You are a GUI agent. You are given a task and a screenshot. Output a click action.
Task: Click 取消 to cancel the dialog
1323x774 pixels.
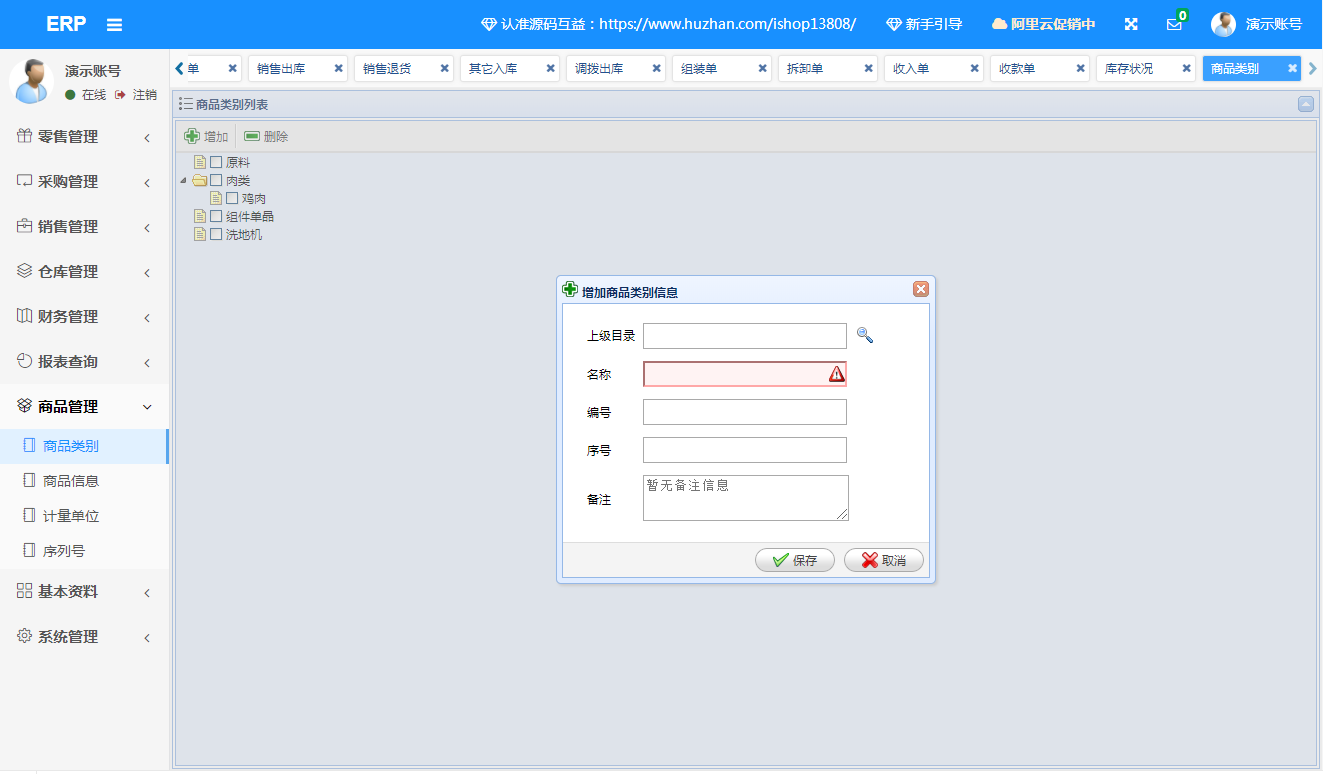click(x=883, y=561)
